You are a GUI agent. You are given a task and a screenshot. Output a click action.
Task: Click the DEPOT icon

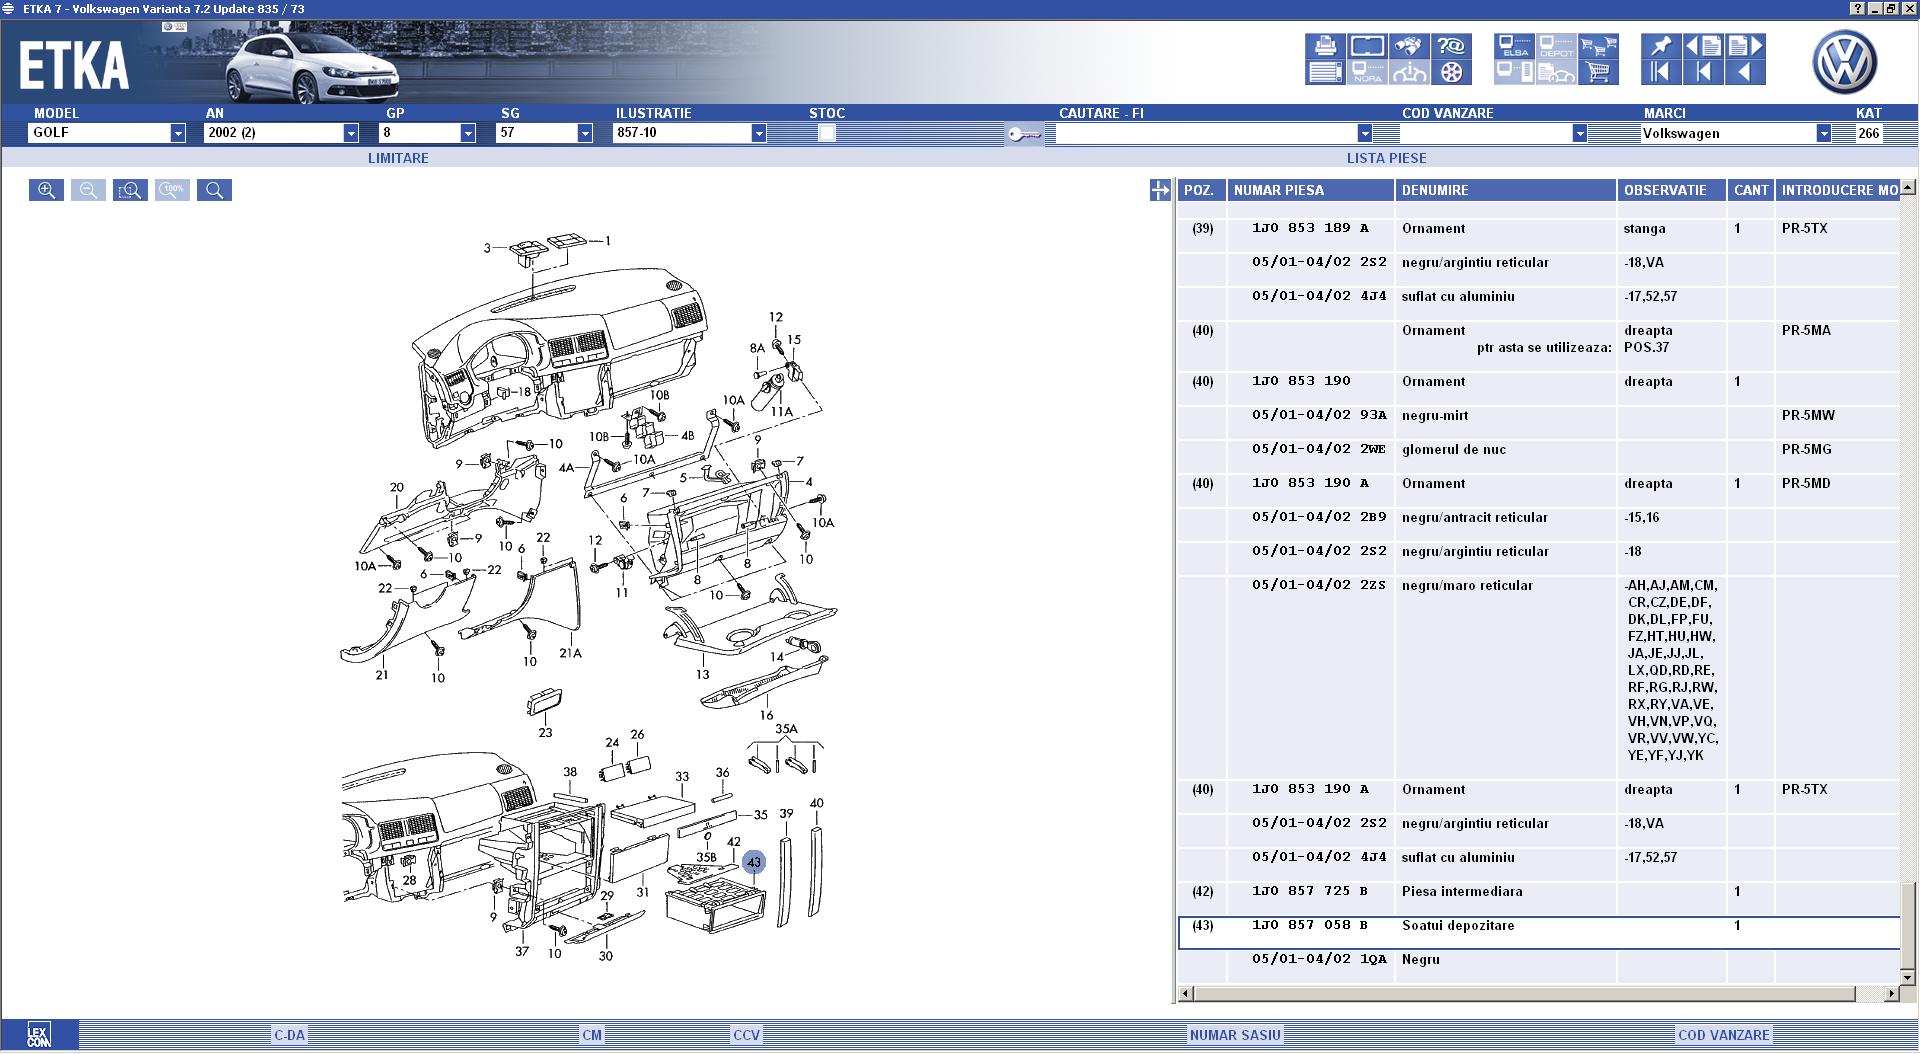coord(1556,46)
